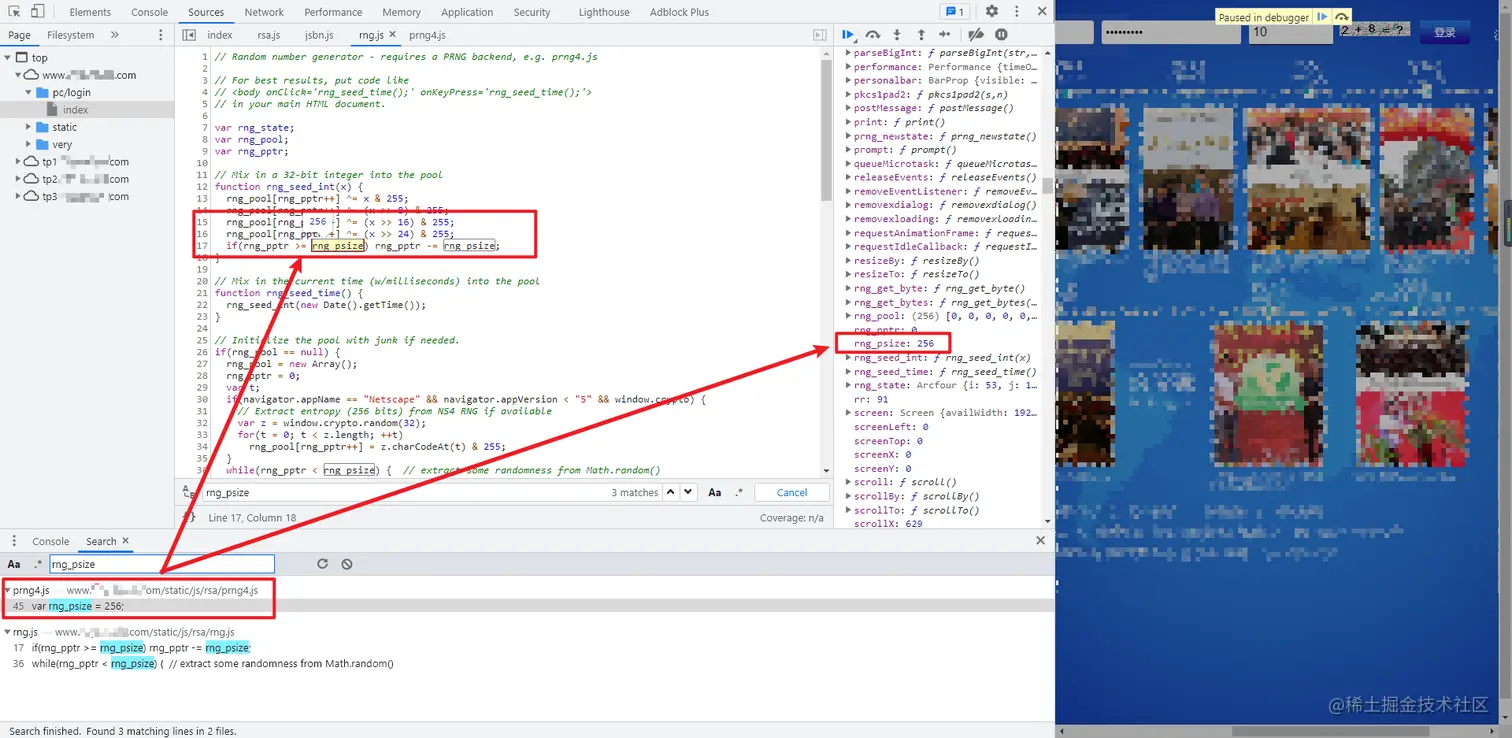Image resolution: width=1512 pixels, height=738 pixels.
Task: Open the prng4.js file tab
Action: (427, 35)
